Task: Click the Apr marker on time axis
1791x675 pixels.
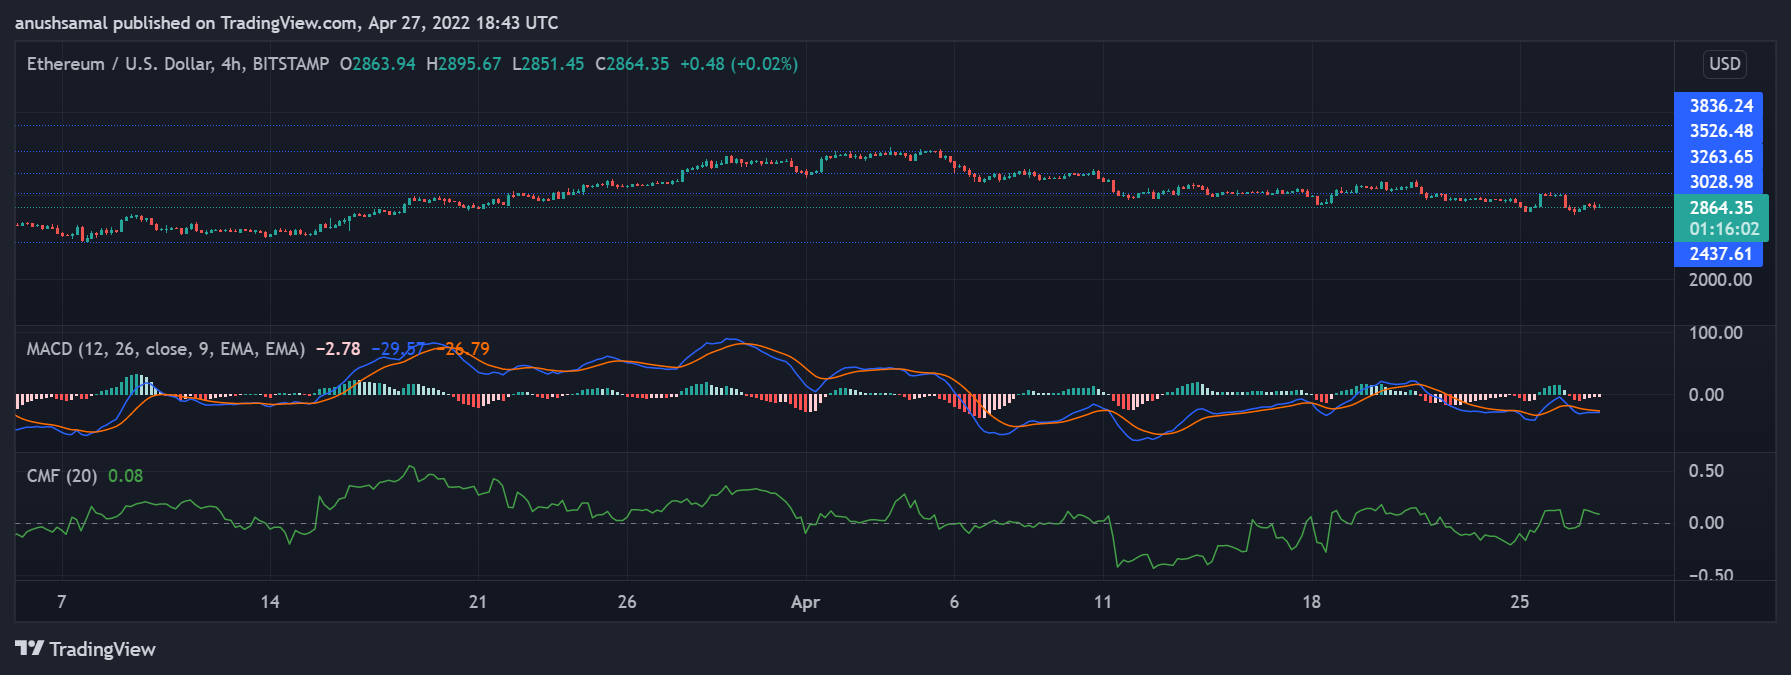Action: pos(805,602)
